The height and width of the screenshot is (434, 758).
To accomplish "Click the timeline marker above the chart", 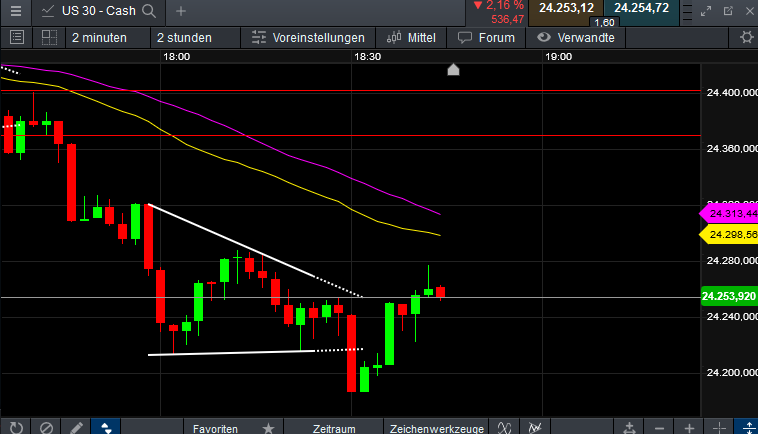I will coord(453,70).
